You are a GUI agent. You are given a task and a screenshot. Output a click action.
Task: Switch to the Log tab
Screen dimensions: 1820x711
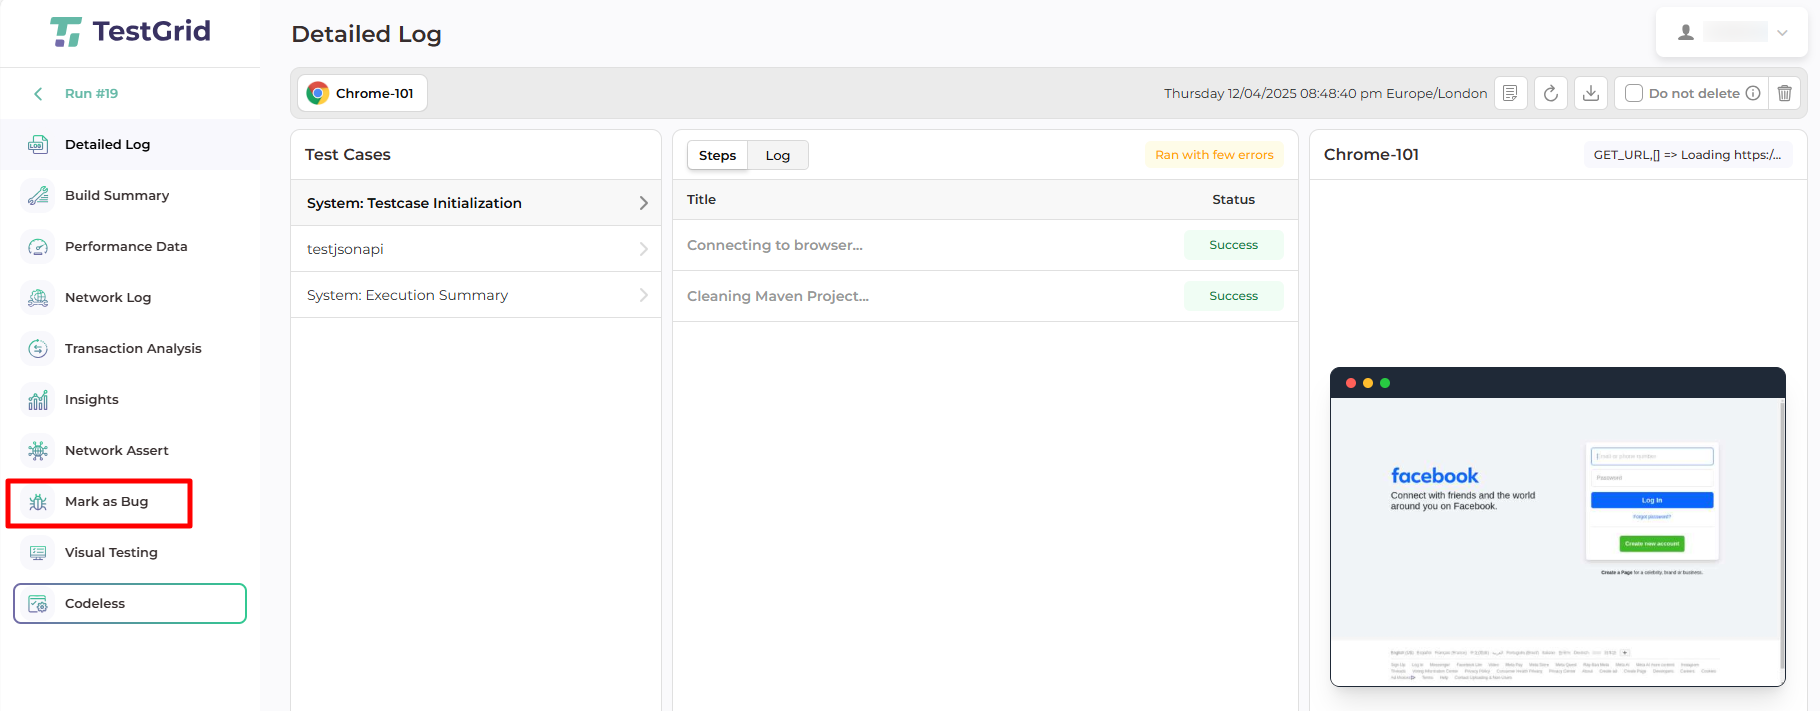(777, 155)
